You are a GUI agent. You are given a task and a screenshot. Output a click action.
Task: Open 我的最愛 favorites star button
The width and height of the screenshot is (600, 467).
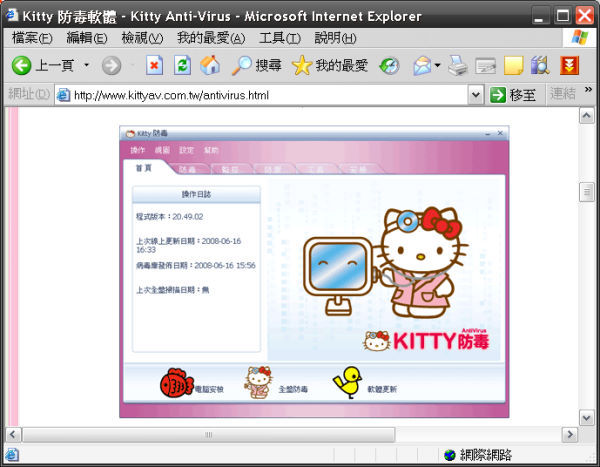tap(329, 65)
